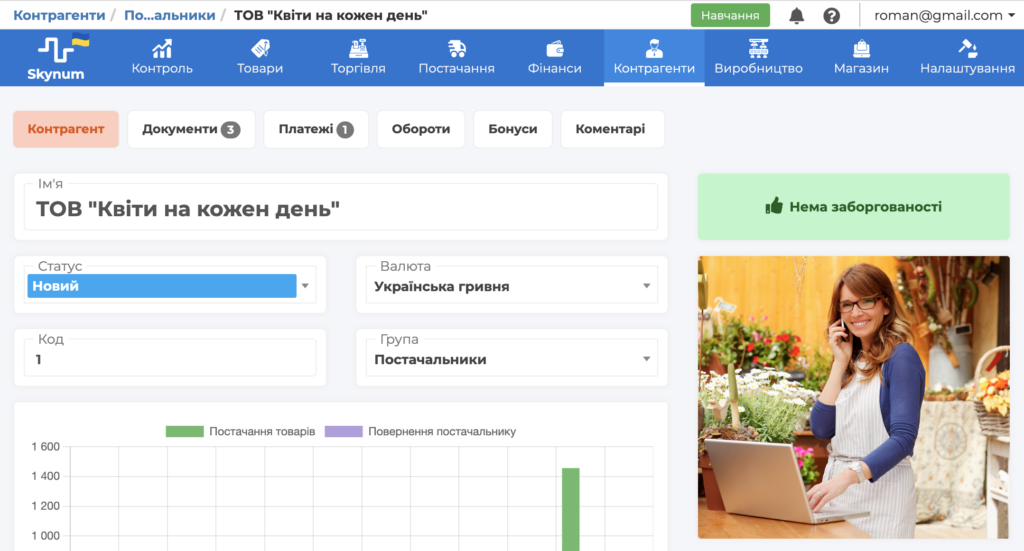1024x551 pixels.
Task: Go to the Фінанси section
Action: [x=554, y=57]
